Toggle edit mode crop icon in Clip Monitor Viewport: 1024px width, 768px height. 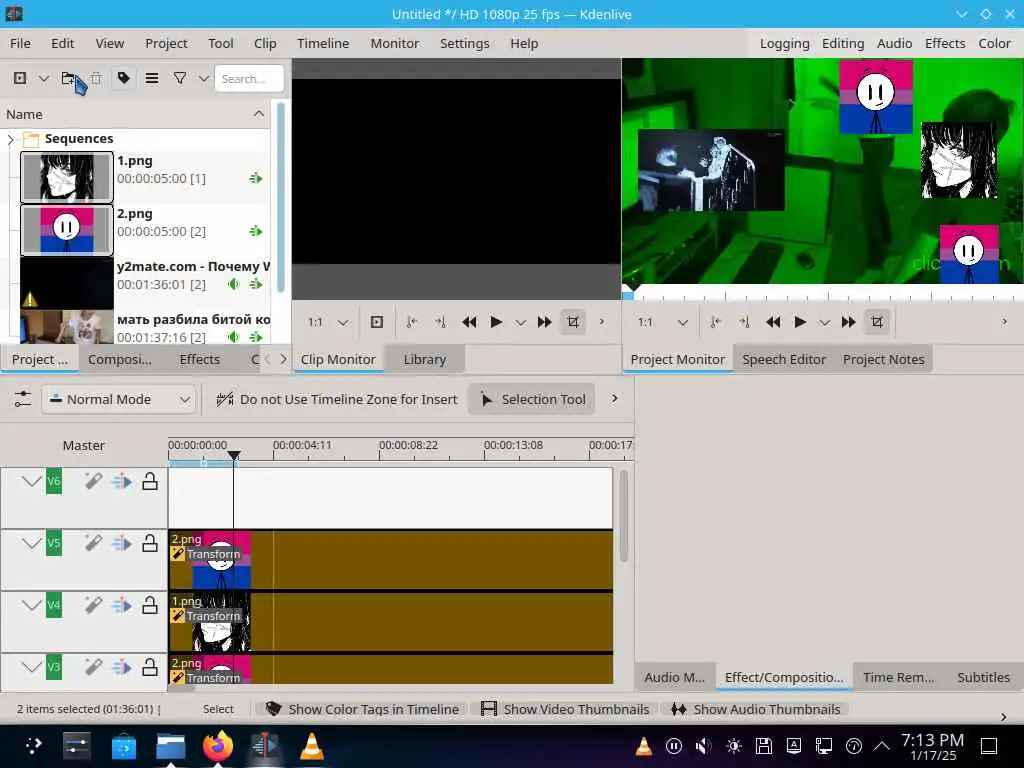click(x=573, y=322)
